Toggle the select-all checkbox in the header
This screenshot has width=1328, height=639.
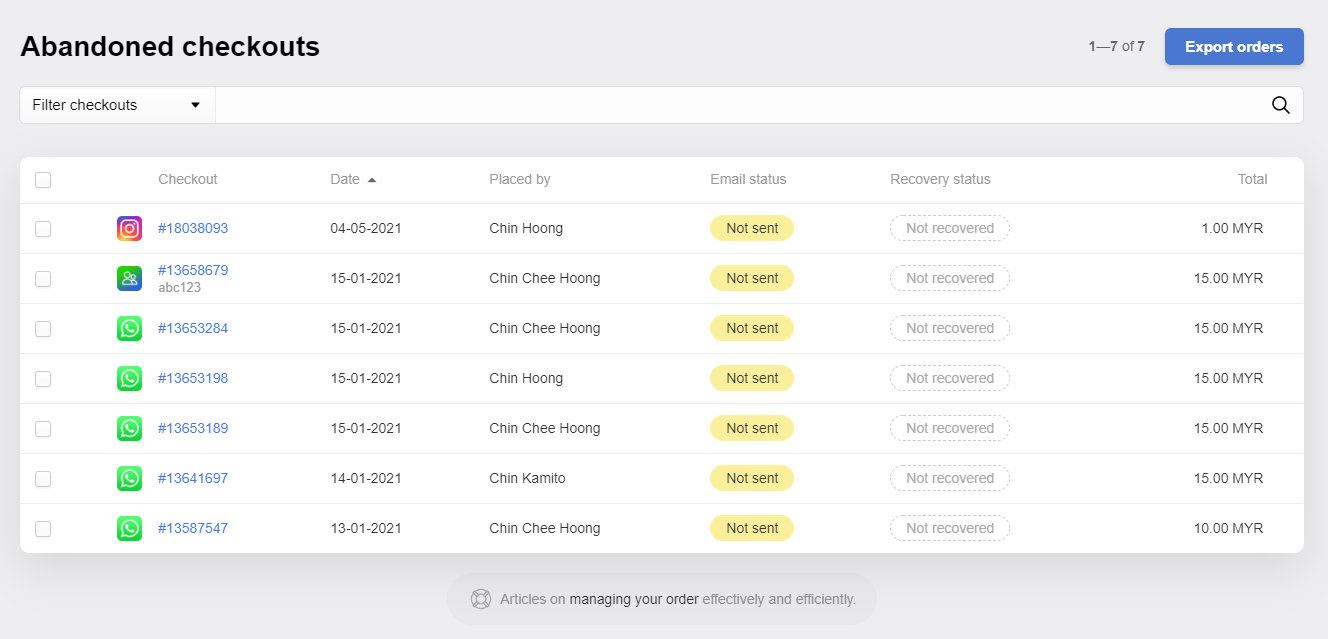point(43,180)
